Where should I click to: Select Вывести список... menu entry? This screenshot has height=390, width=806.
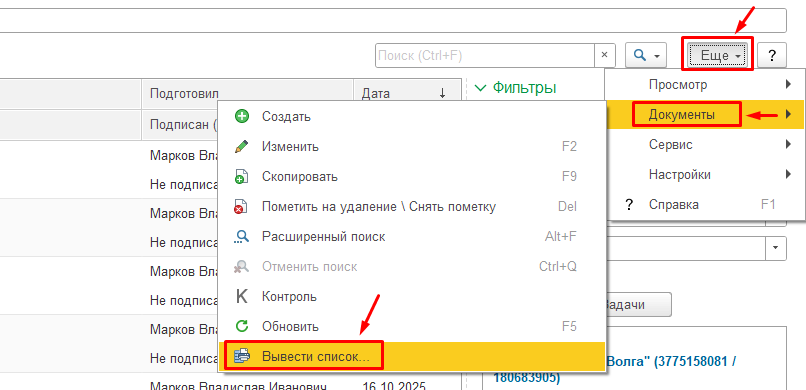pyautogui.click(x=413, y=356)
